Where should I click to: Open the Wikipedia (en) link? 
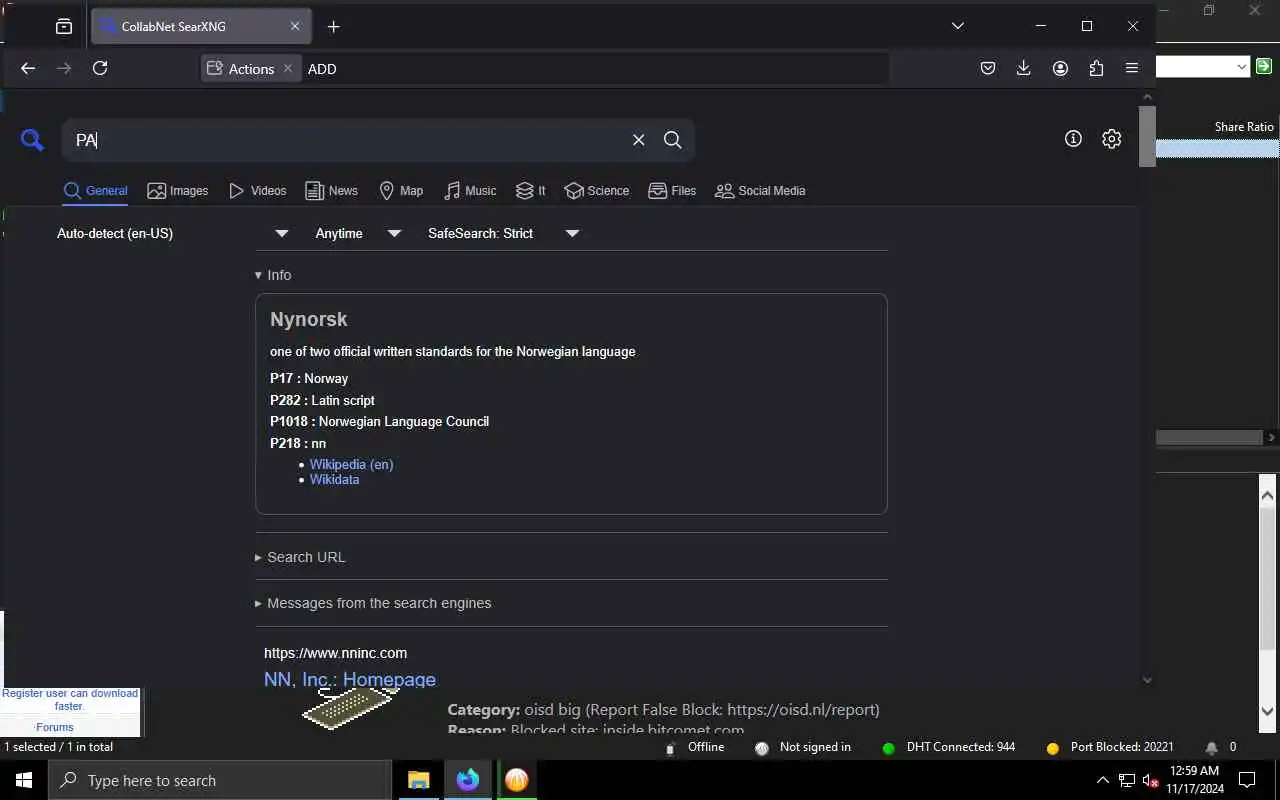pos(351,464)
